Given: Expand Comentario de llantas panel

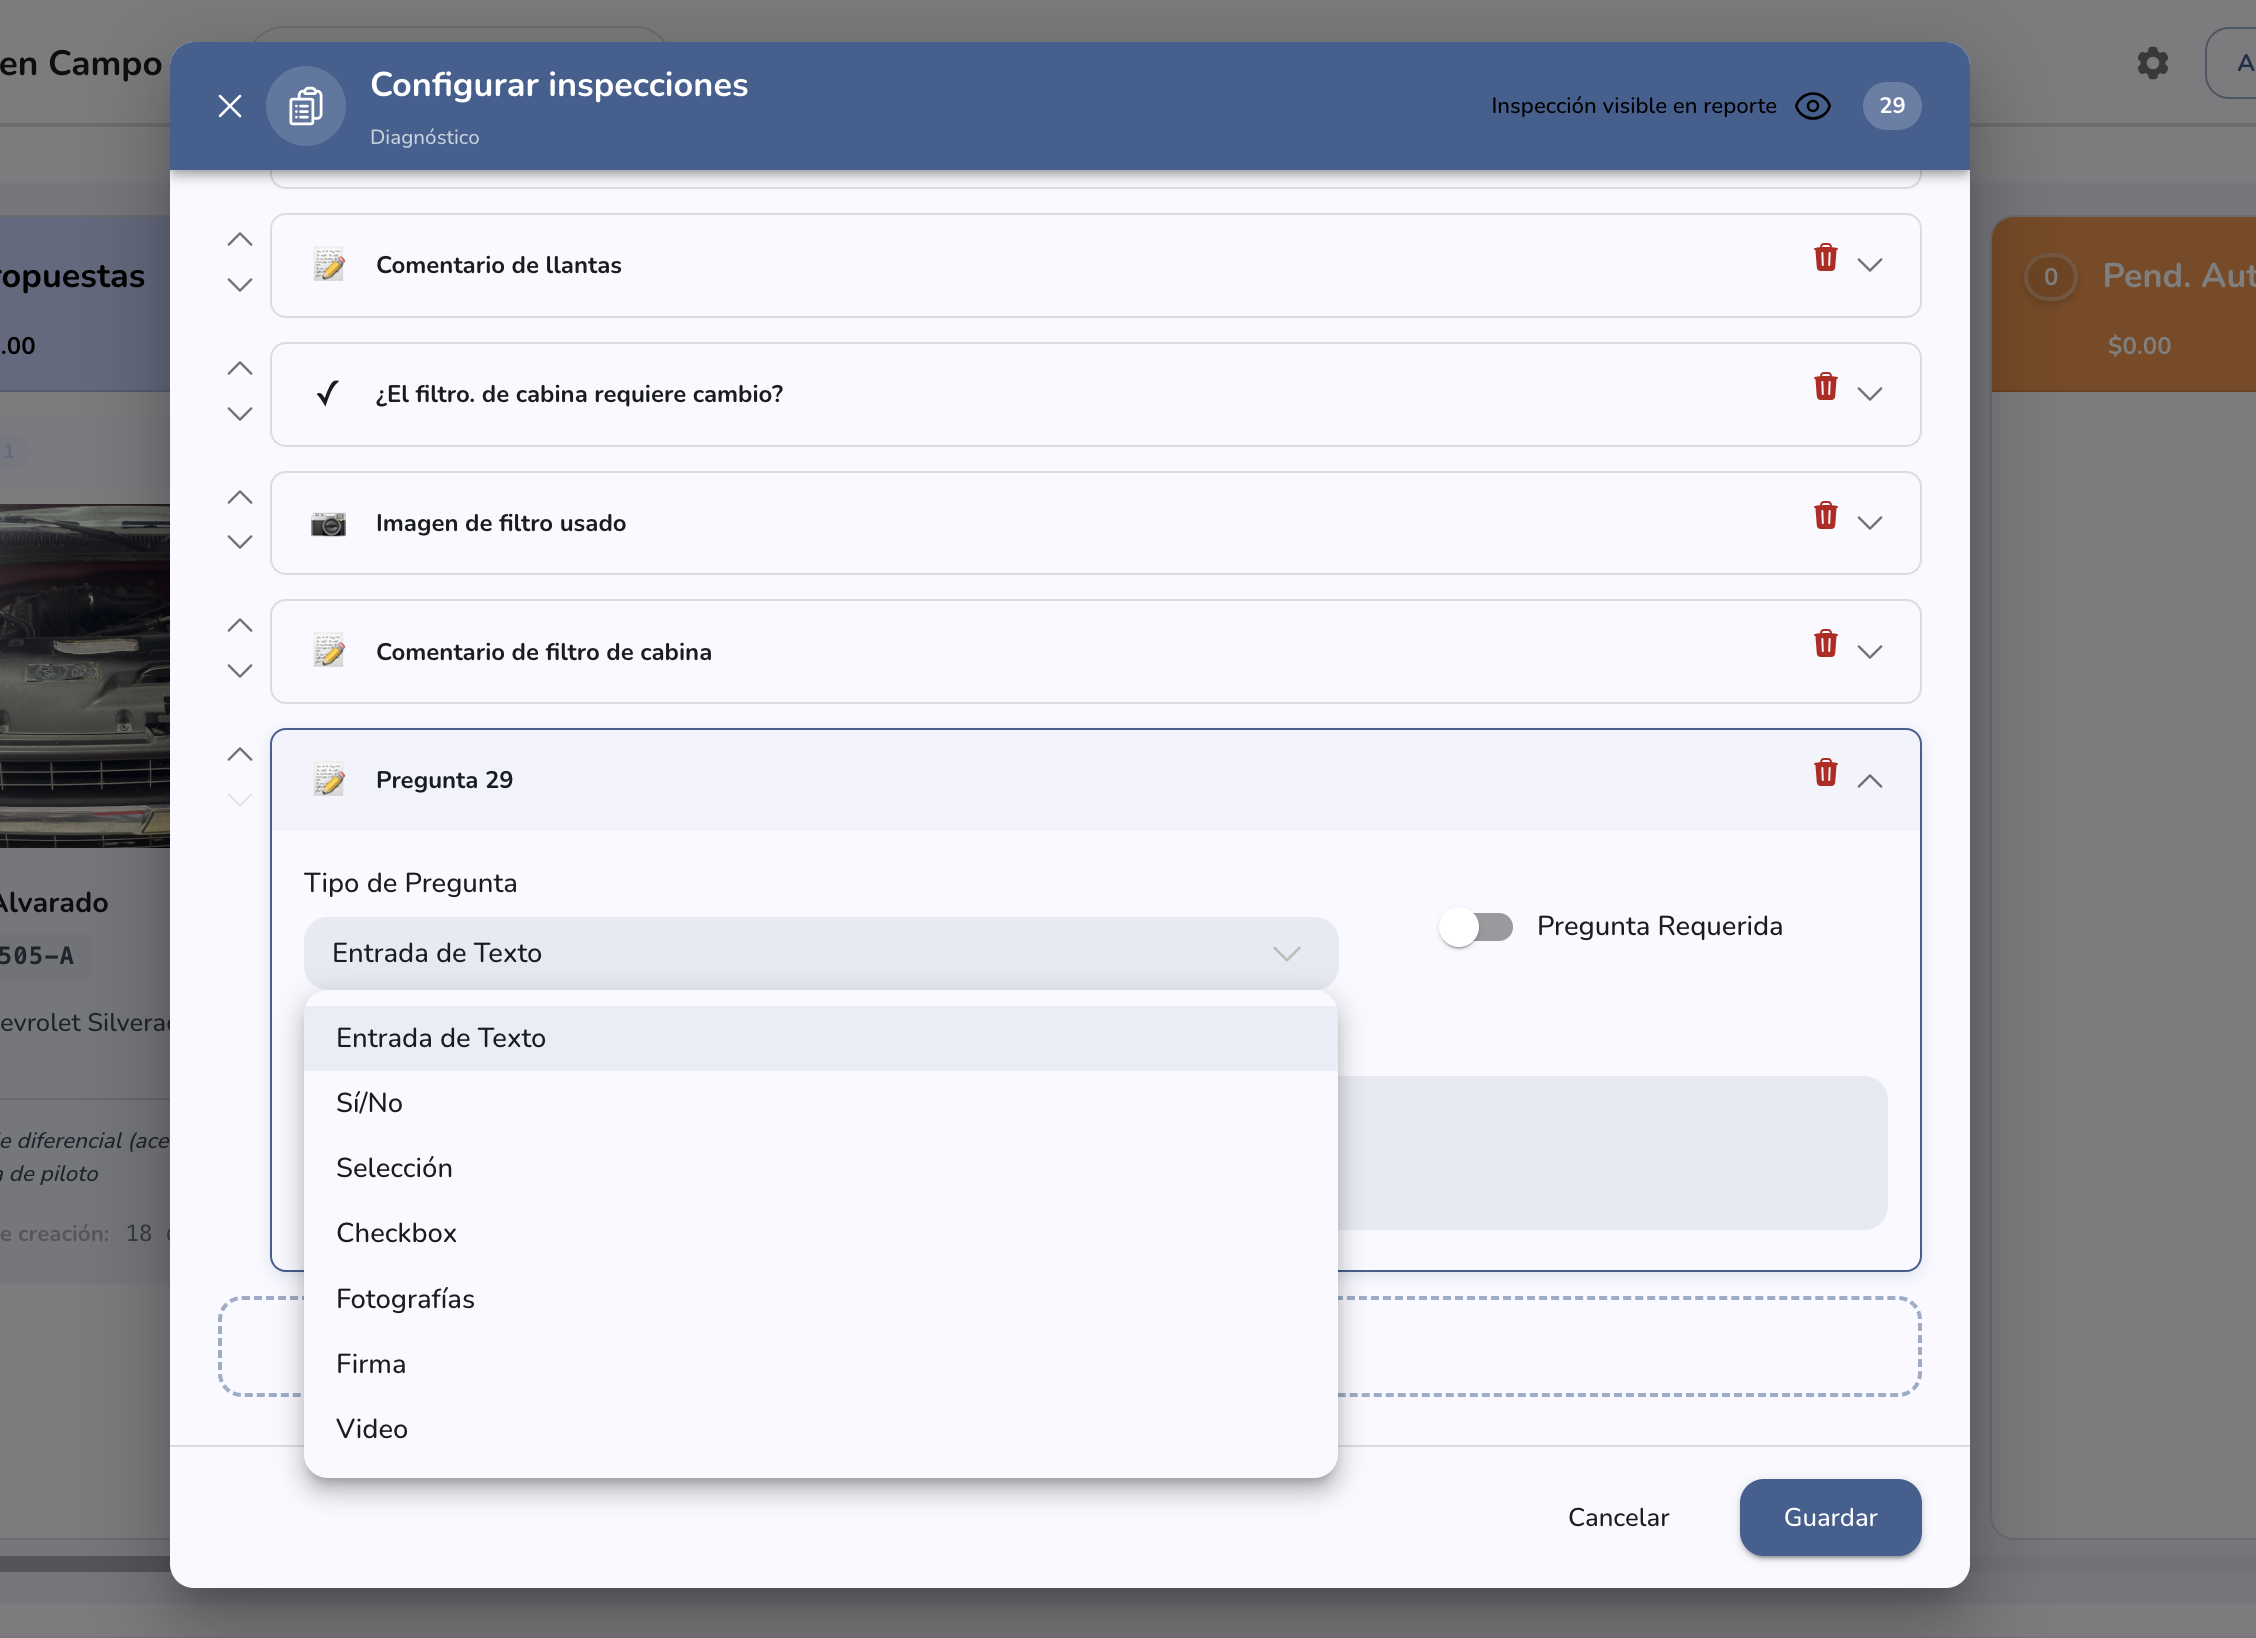Looking at the screenshot, I should tap(1870, 265).
